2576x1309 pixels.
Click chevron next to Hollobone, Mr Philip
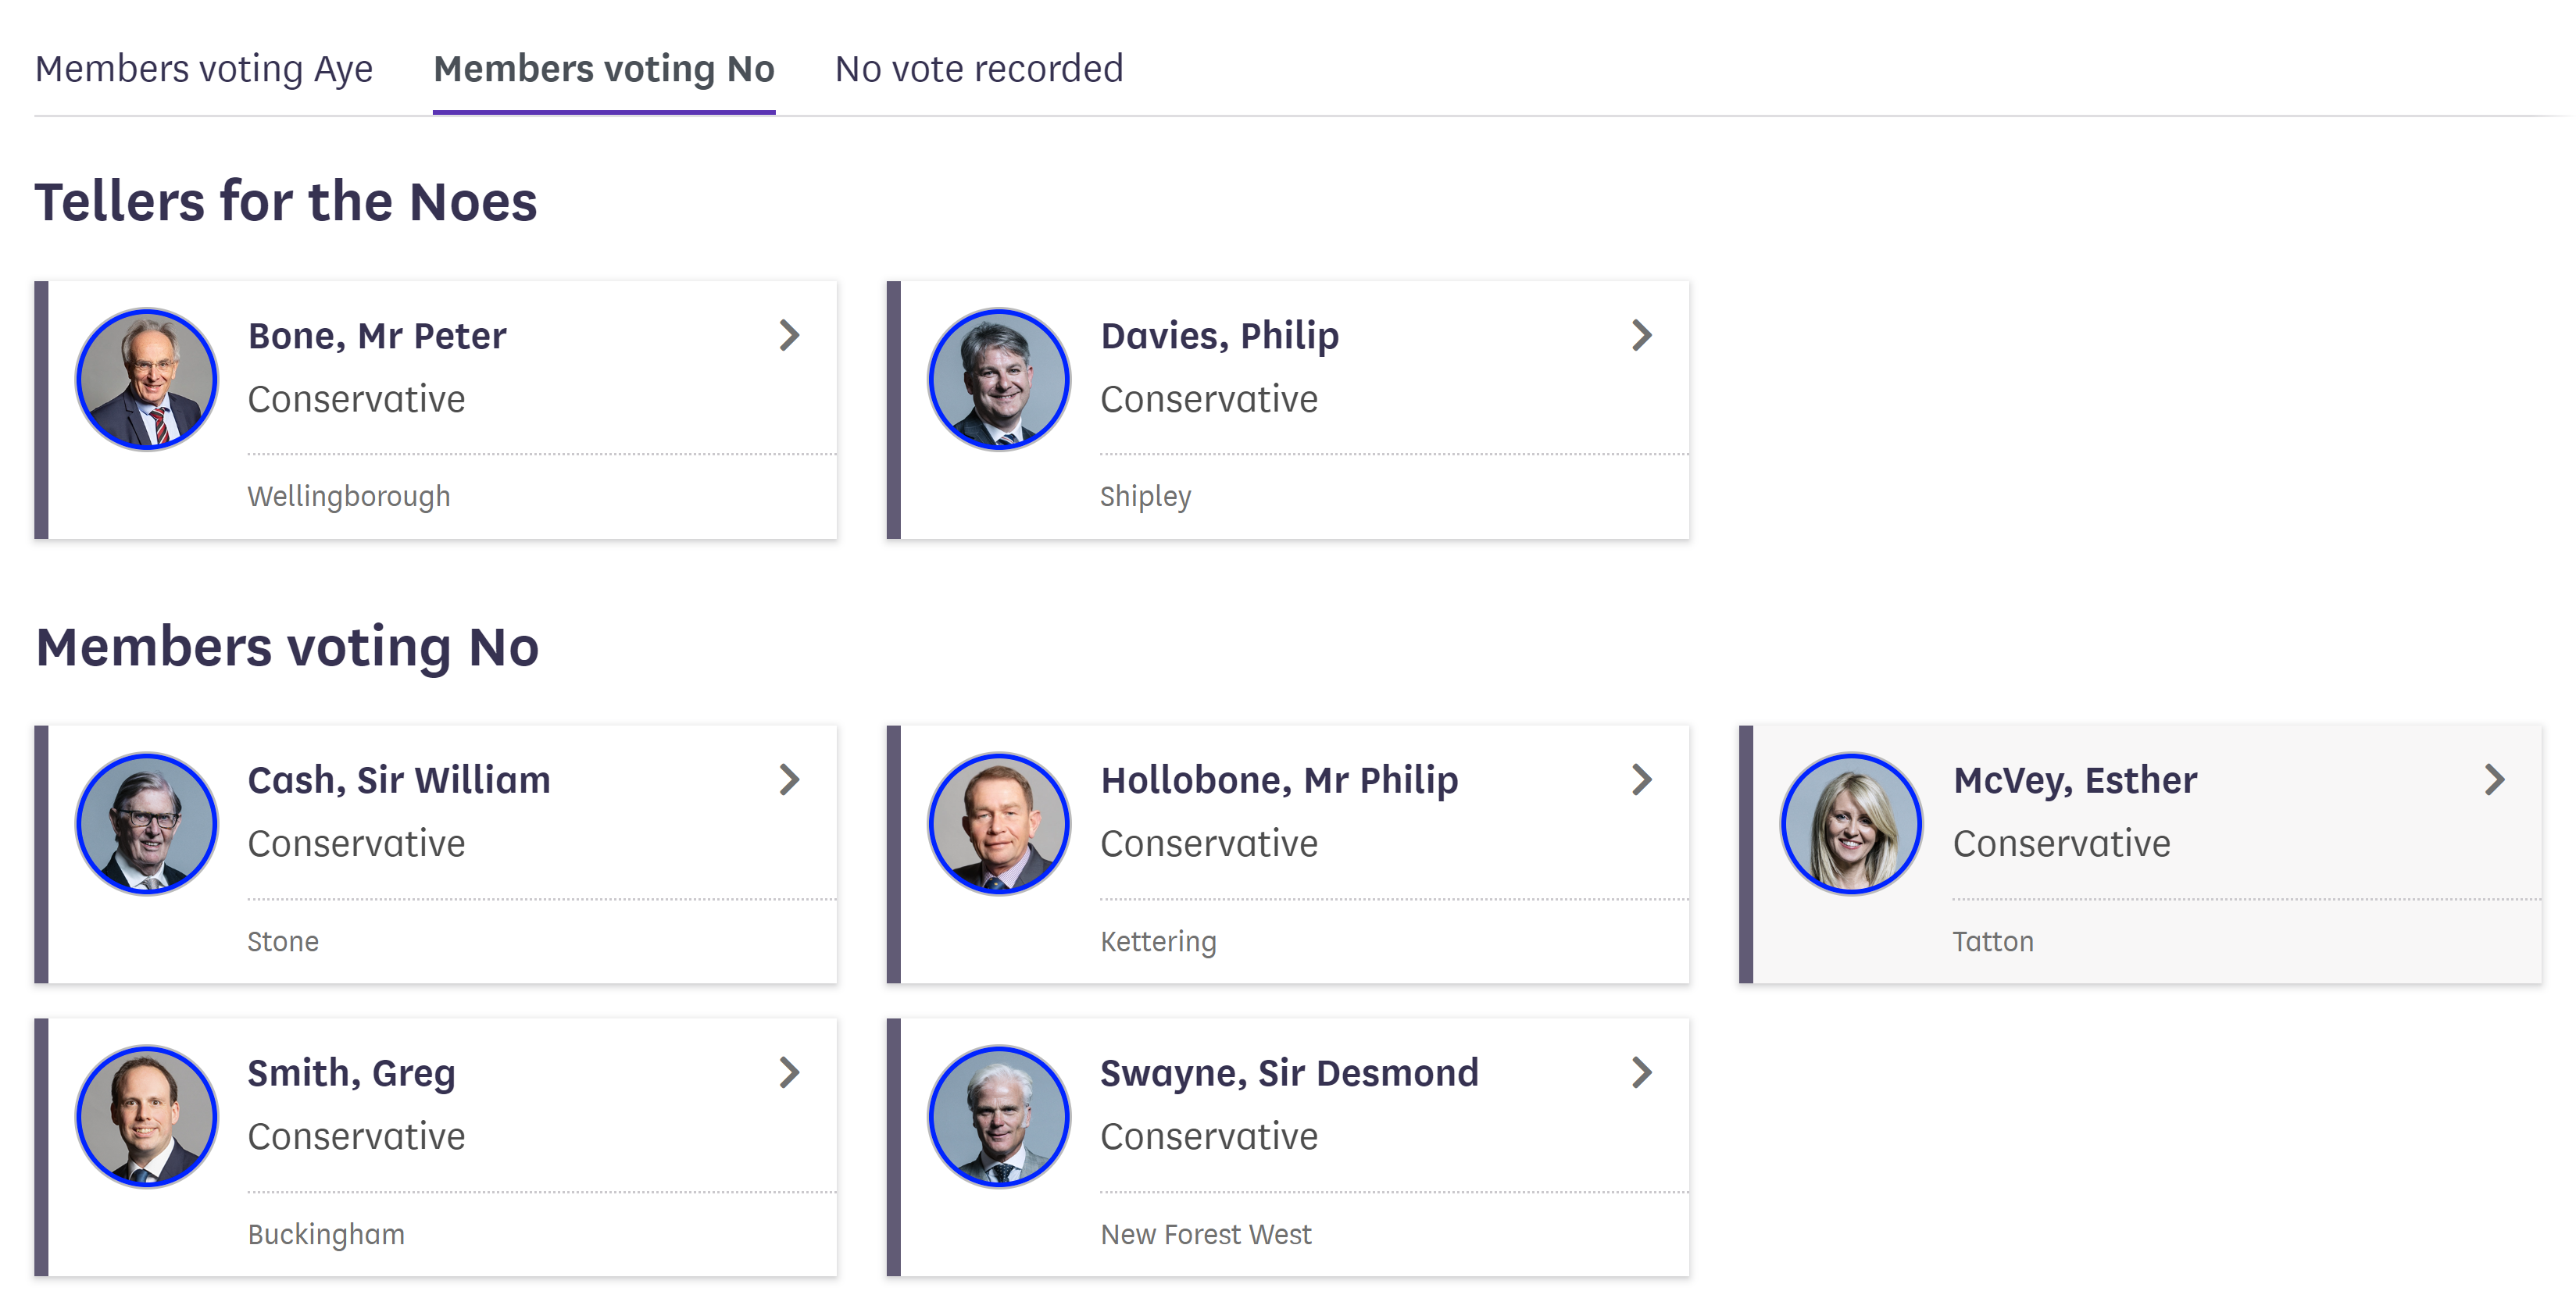(x=1641, y=780)
